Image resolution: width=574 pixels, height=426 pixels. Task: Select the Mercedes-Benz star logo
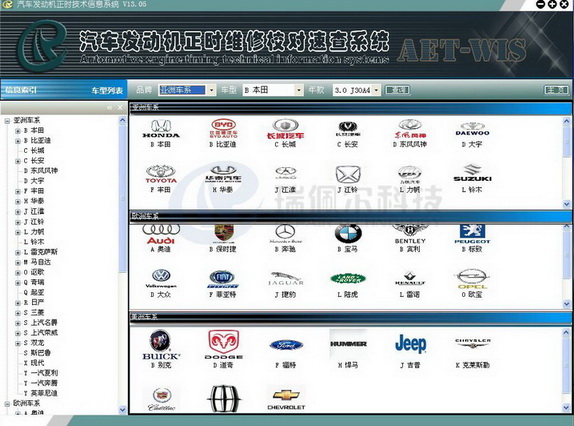pos(286,234)
